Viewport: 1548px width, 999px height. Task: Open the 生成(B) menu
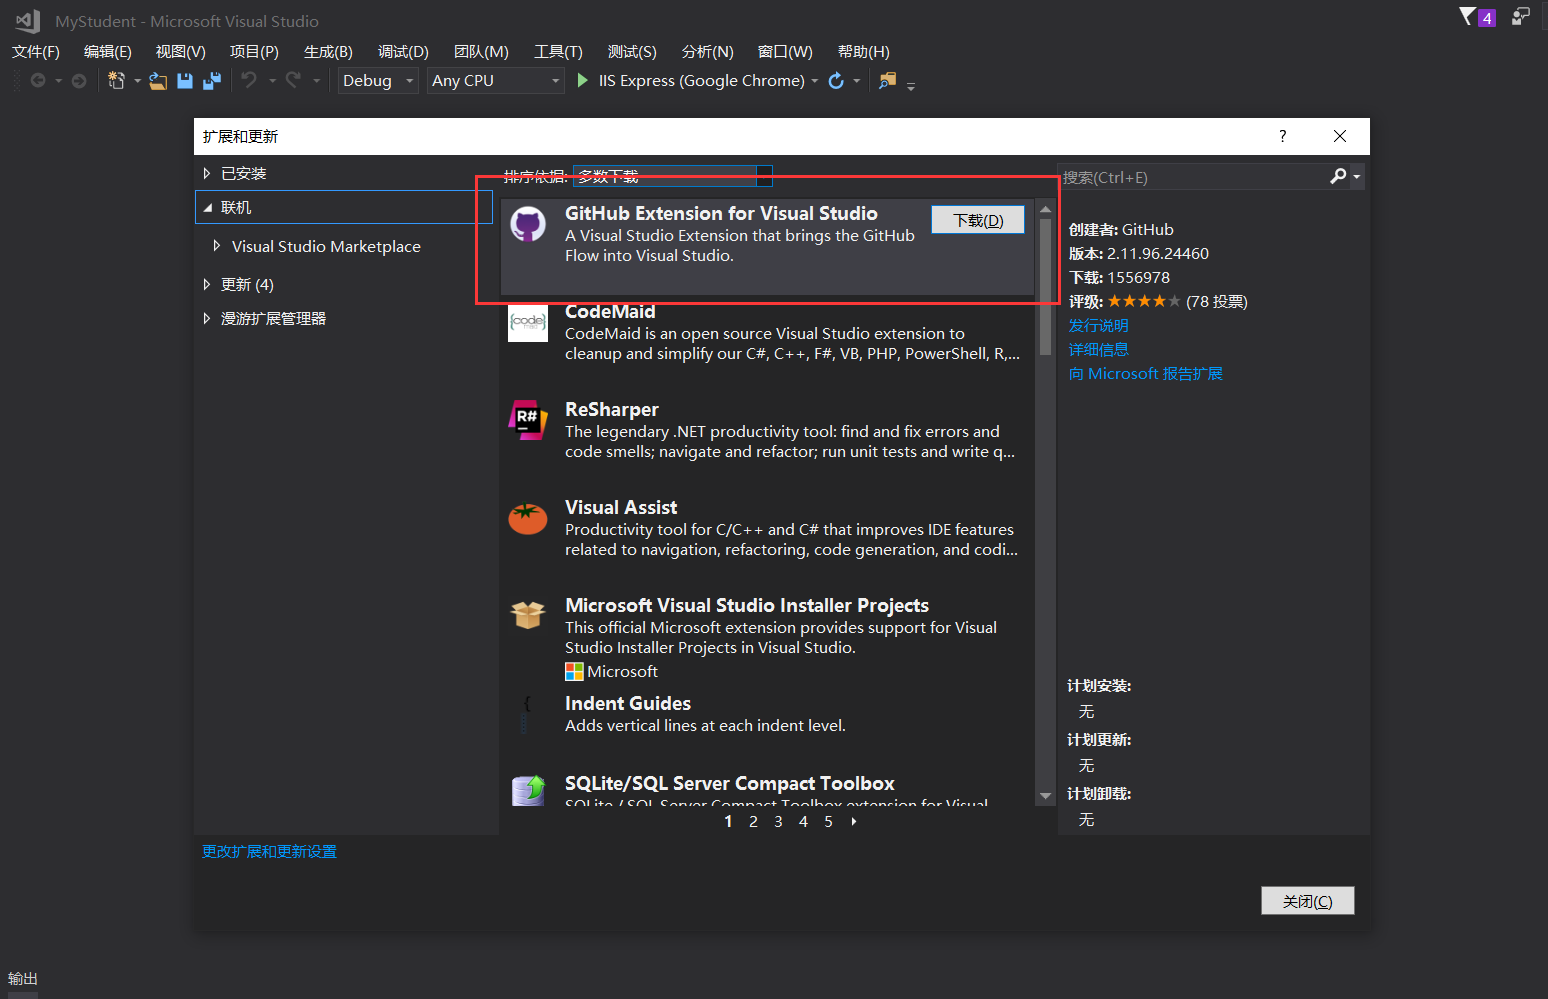(x=328, y=52)
